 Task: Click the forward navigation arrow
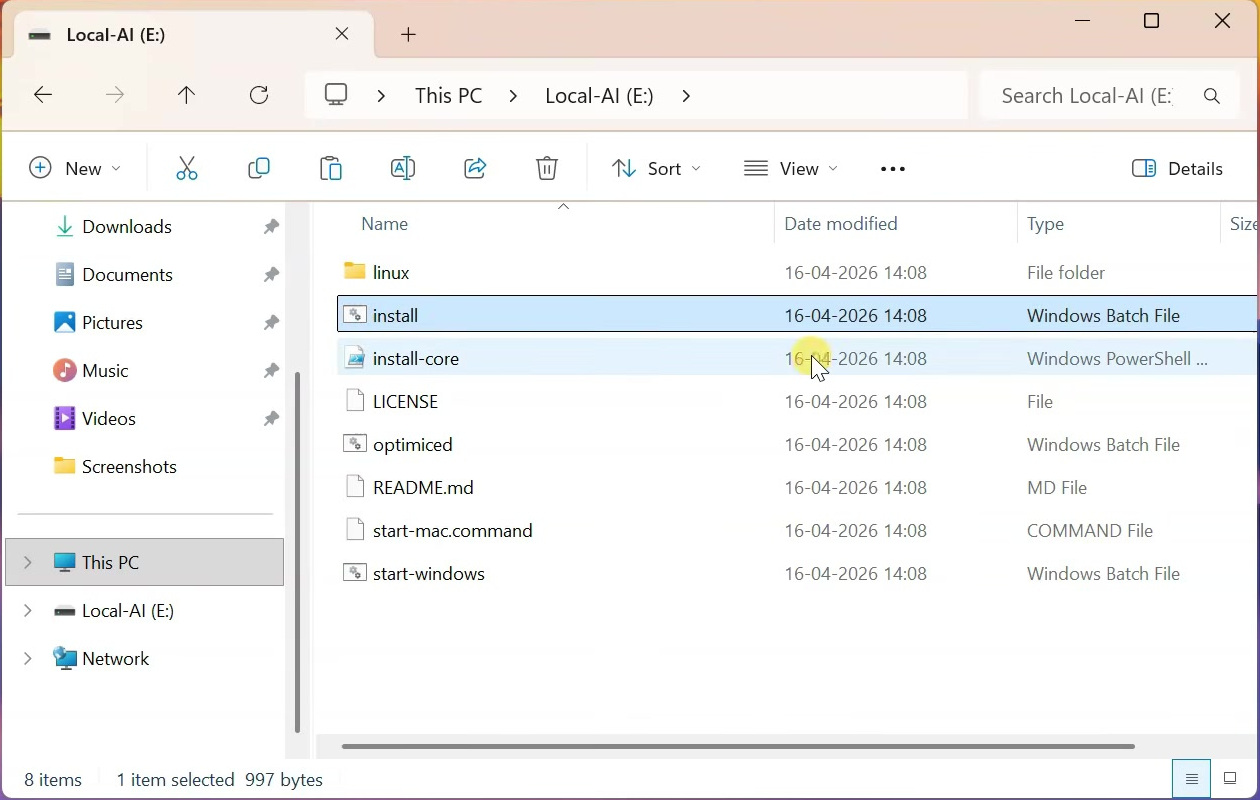tap(115, 95)
